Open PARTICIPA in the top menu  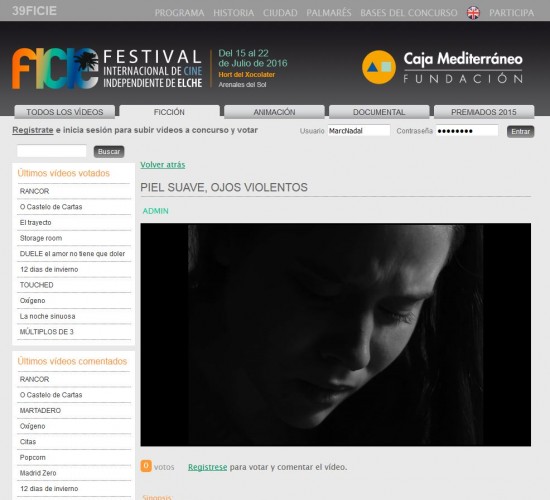point(511,13)
